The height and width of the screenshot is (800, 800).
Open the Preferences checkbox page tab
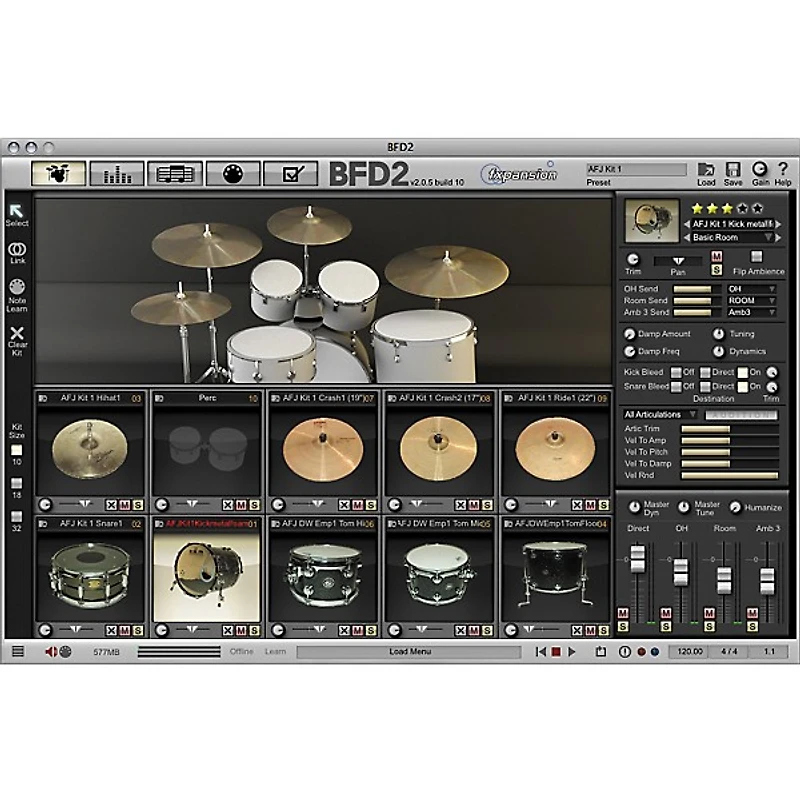pyautogui.click(x=291, y=173)
